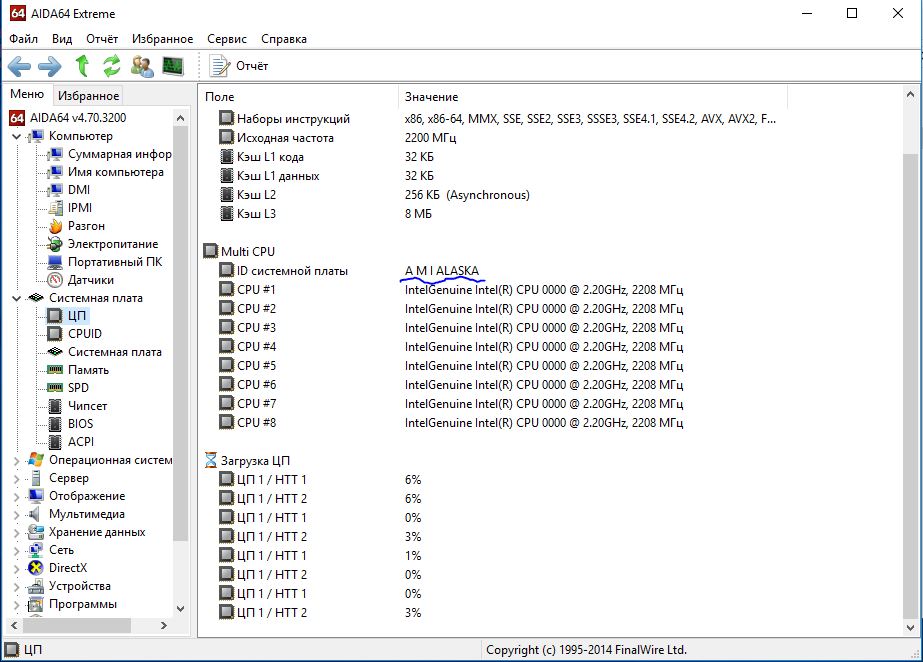Expand the DirectX tree node
The image size is (923, 662).
coord(16,568)
